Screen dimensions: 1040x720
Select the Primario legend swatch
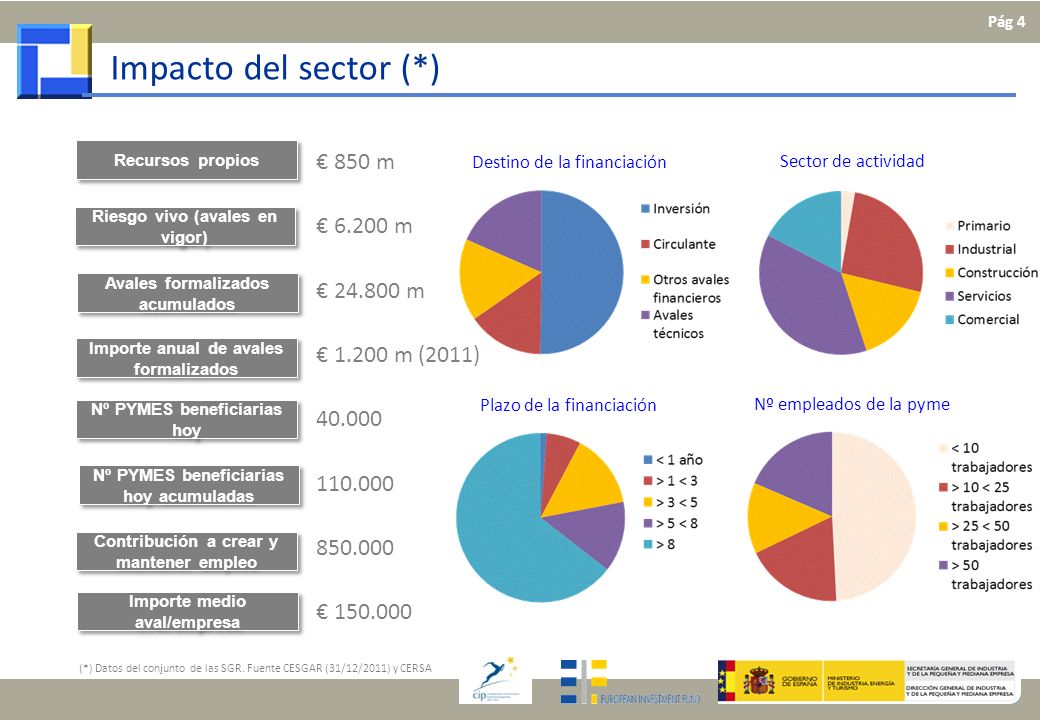(x=950, y=226)
